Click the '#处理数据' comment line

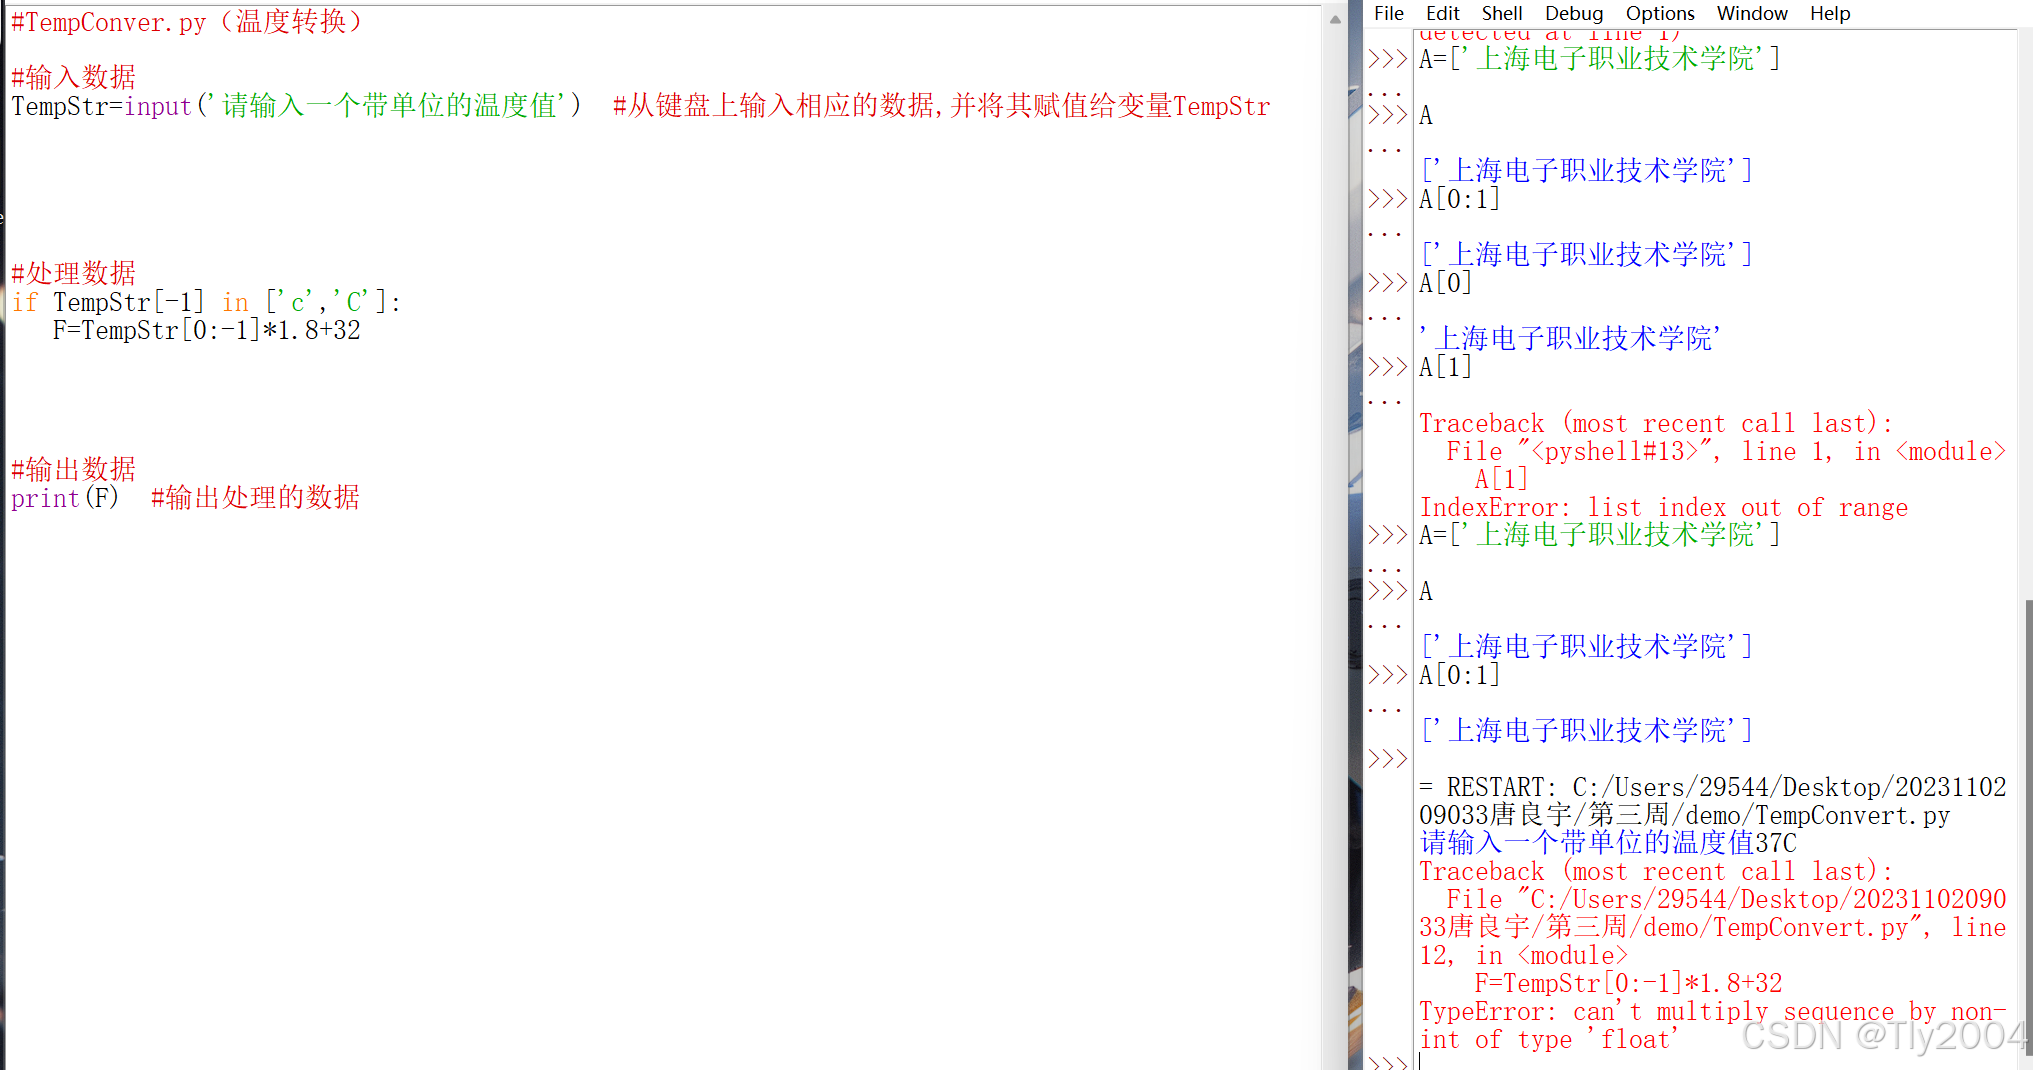[x=73, y=273]
